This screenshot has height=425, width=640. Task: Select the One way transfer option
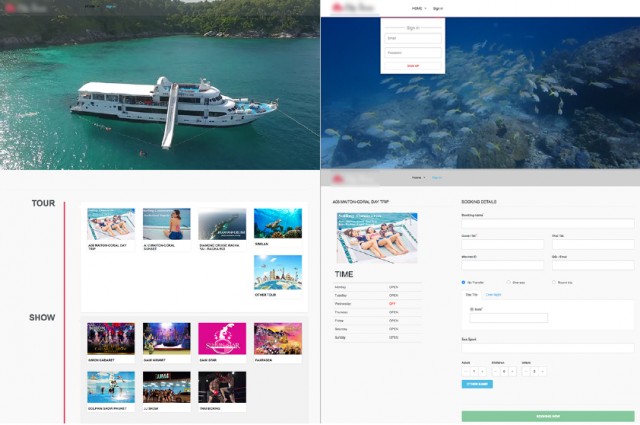pos(508,282)
